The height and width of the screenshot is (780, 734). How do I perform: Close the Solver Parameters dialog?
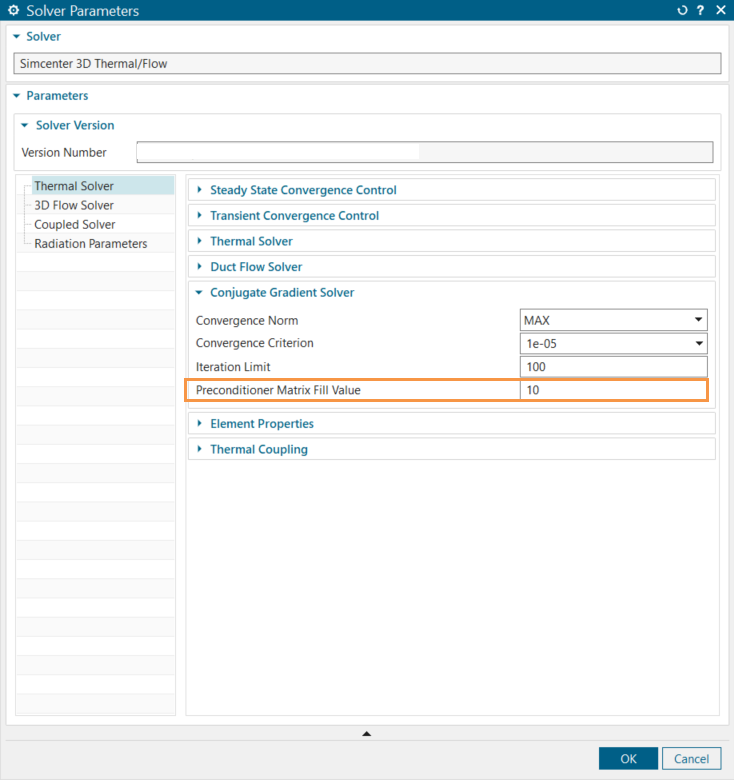click(x=720, y=11)
